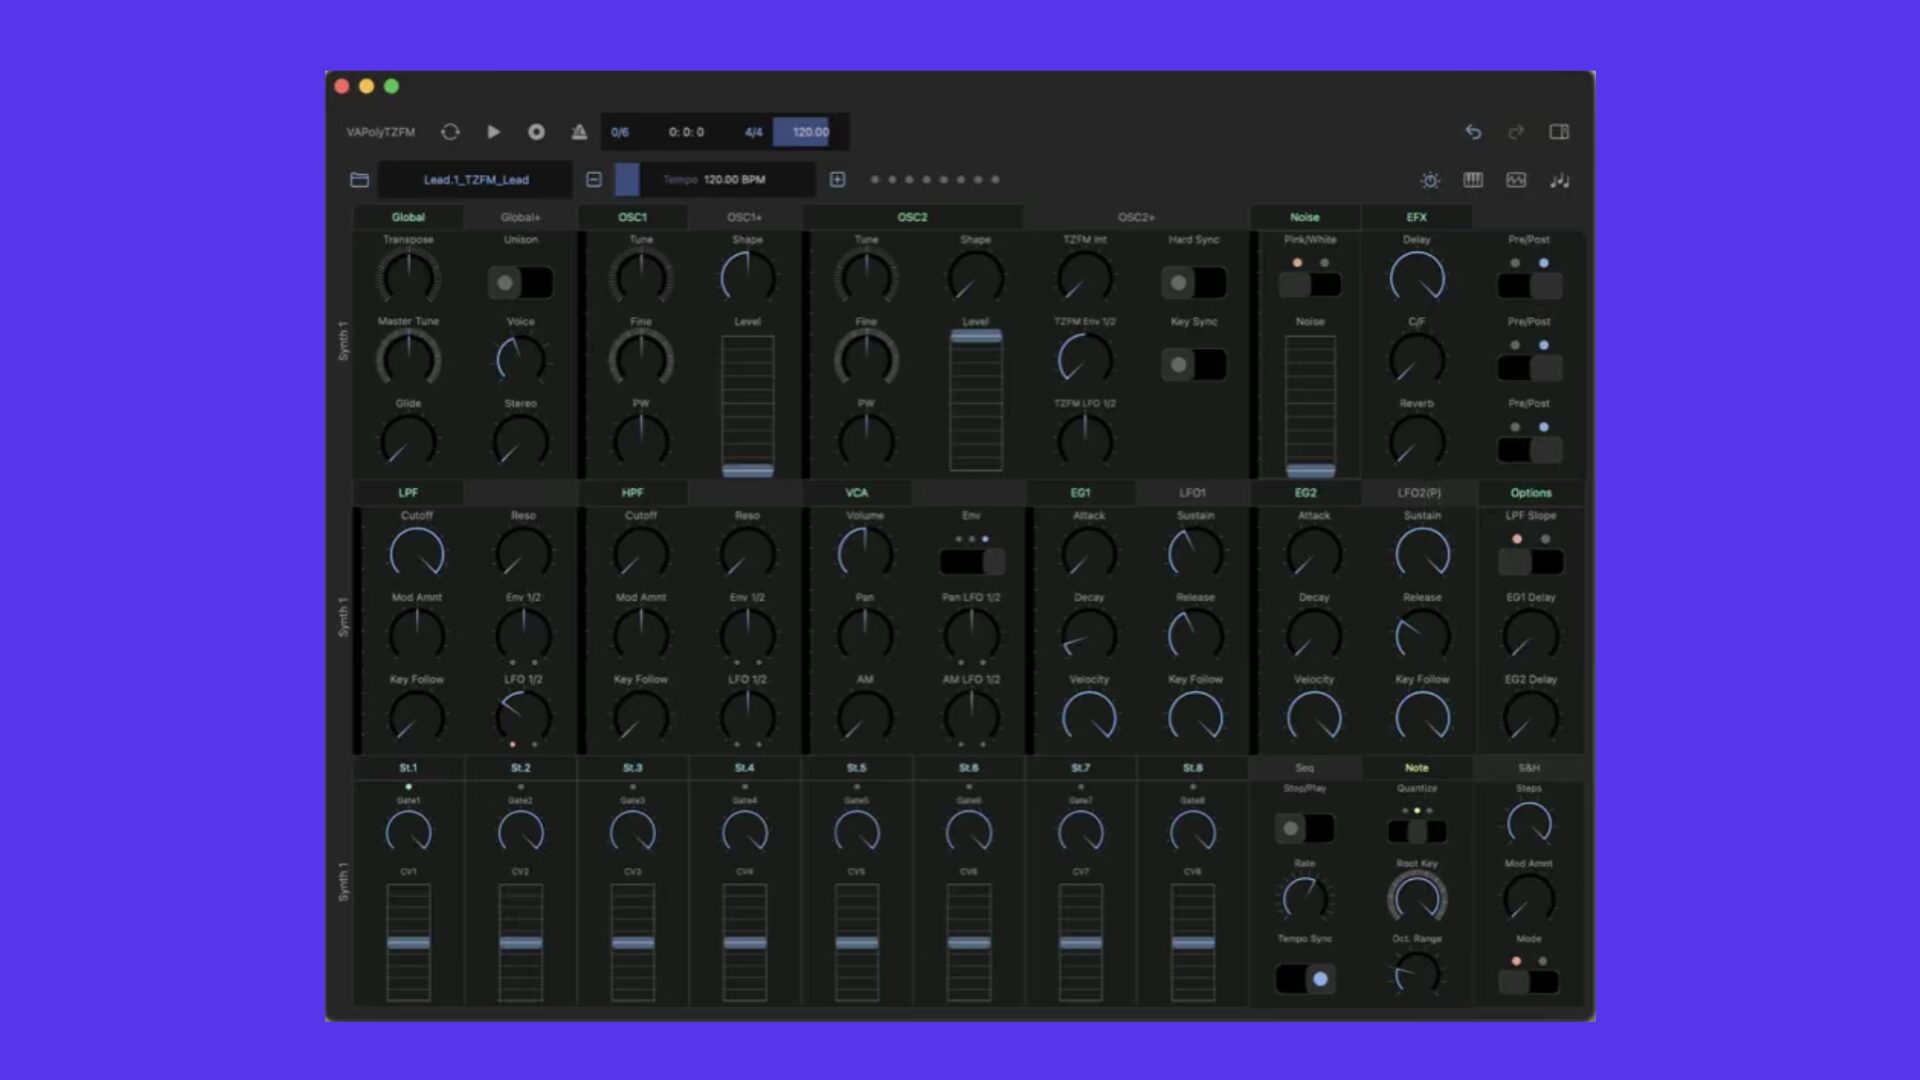The image size is (1920, 1080).
Task: Select the Lead.1_TZFM_Lead preset name
Action: coord(476,180)
